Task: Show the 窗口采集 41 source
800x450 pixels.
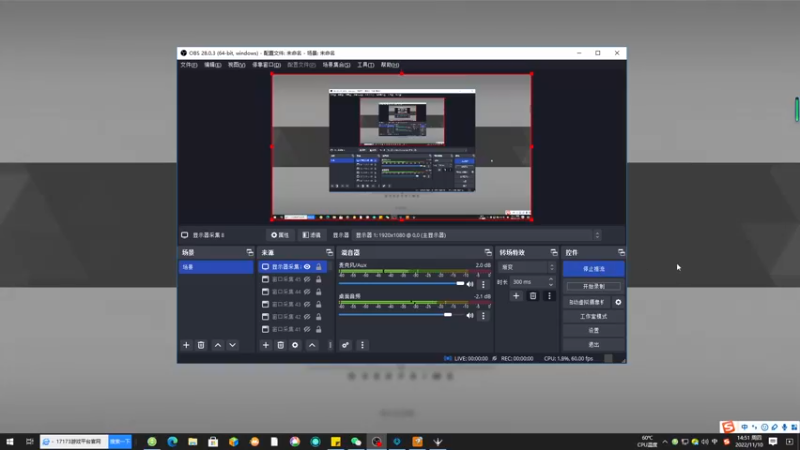Action: point(307,329)
